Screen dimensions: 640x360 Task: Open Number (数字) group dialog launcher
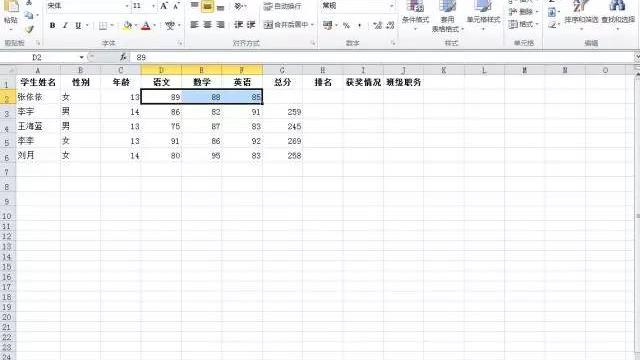393,43
